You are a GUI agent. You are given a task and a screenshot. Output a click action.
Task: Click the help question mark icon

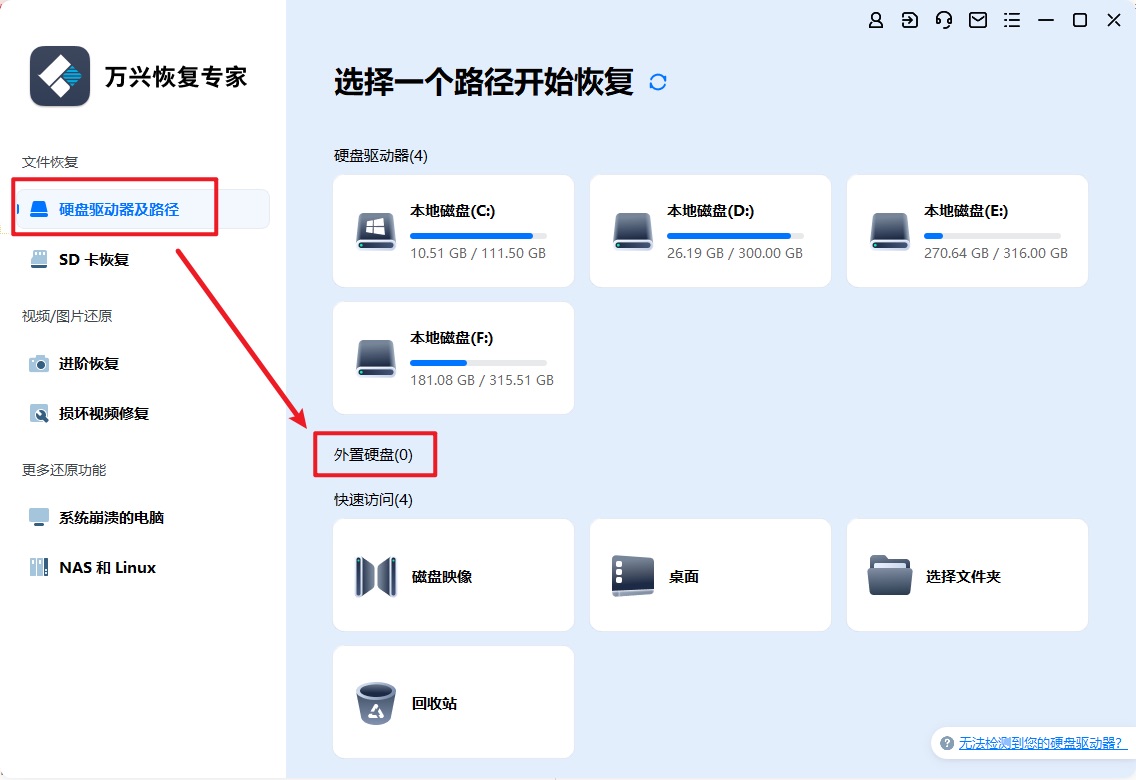coord(946,743)
